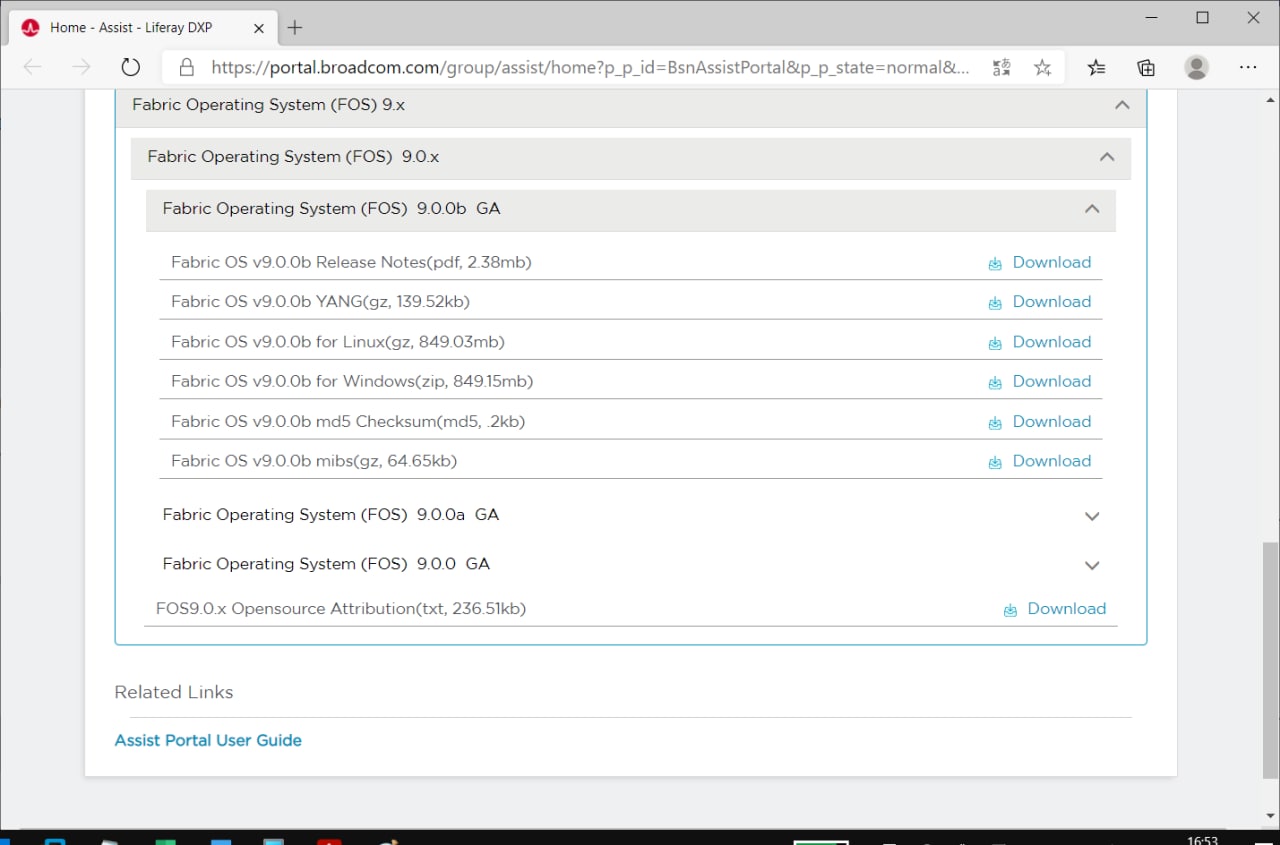Expand FOS 9.0.0 GA section

click(x=1092, y=565)
